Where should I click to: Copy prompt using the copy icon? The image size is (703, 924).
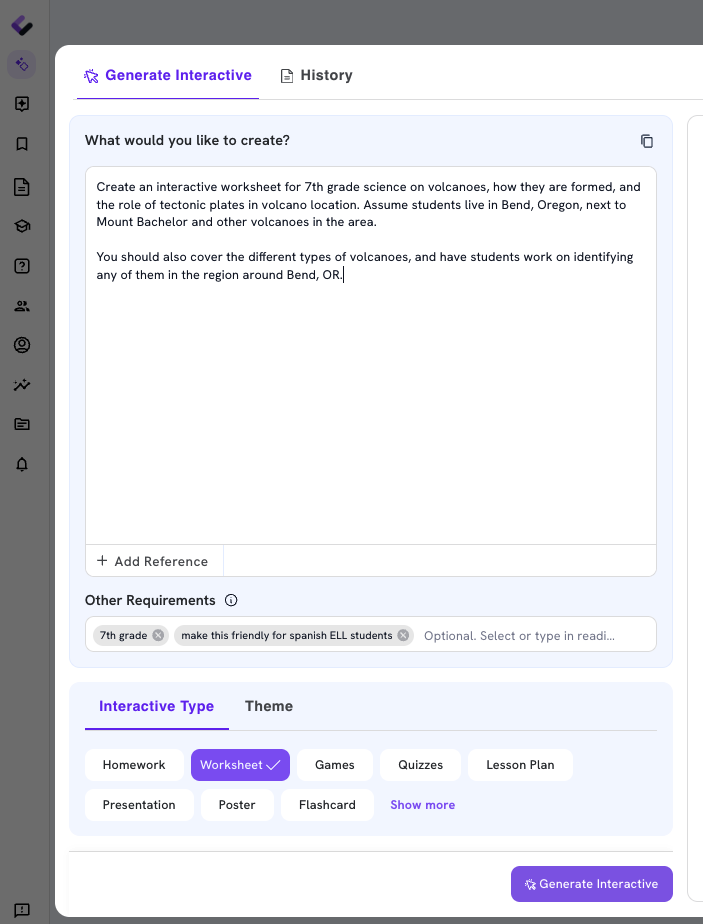pos(646,141)
